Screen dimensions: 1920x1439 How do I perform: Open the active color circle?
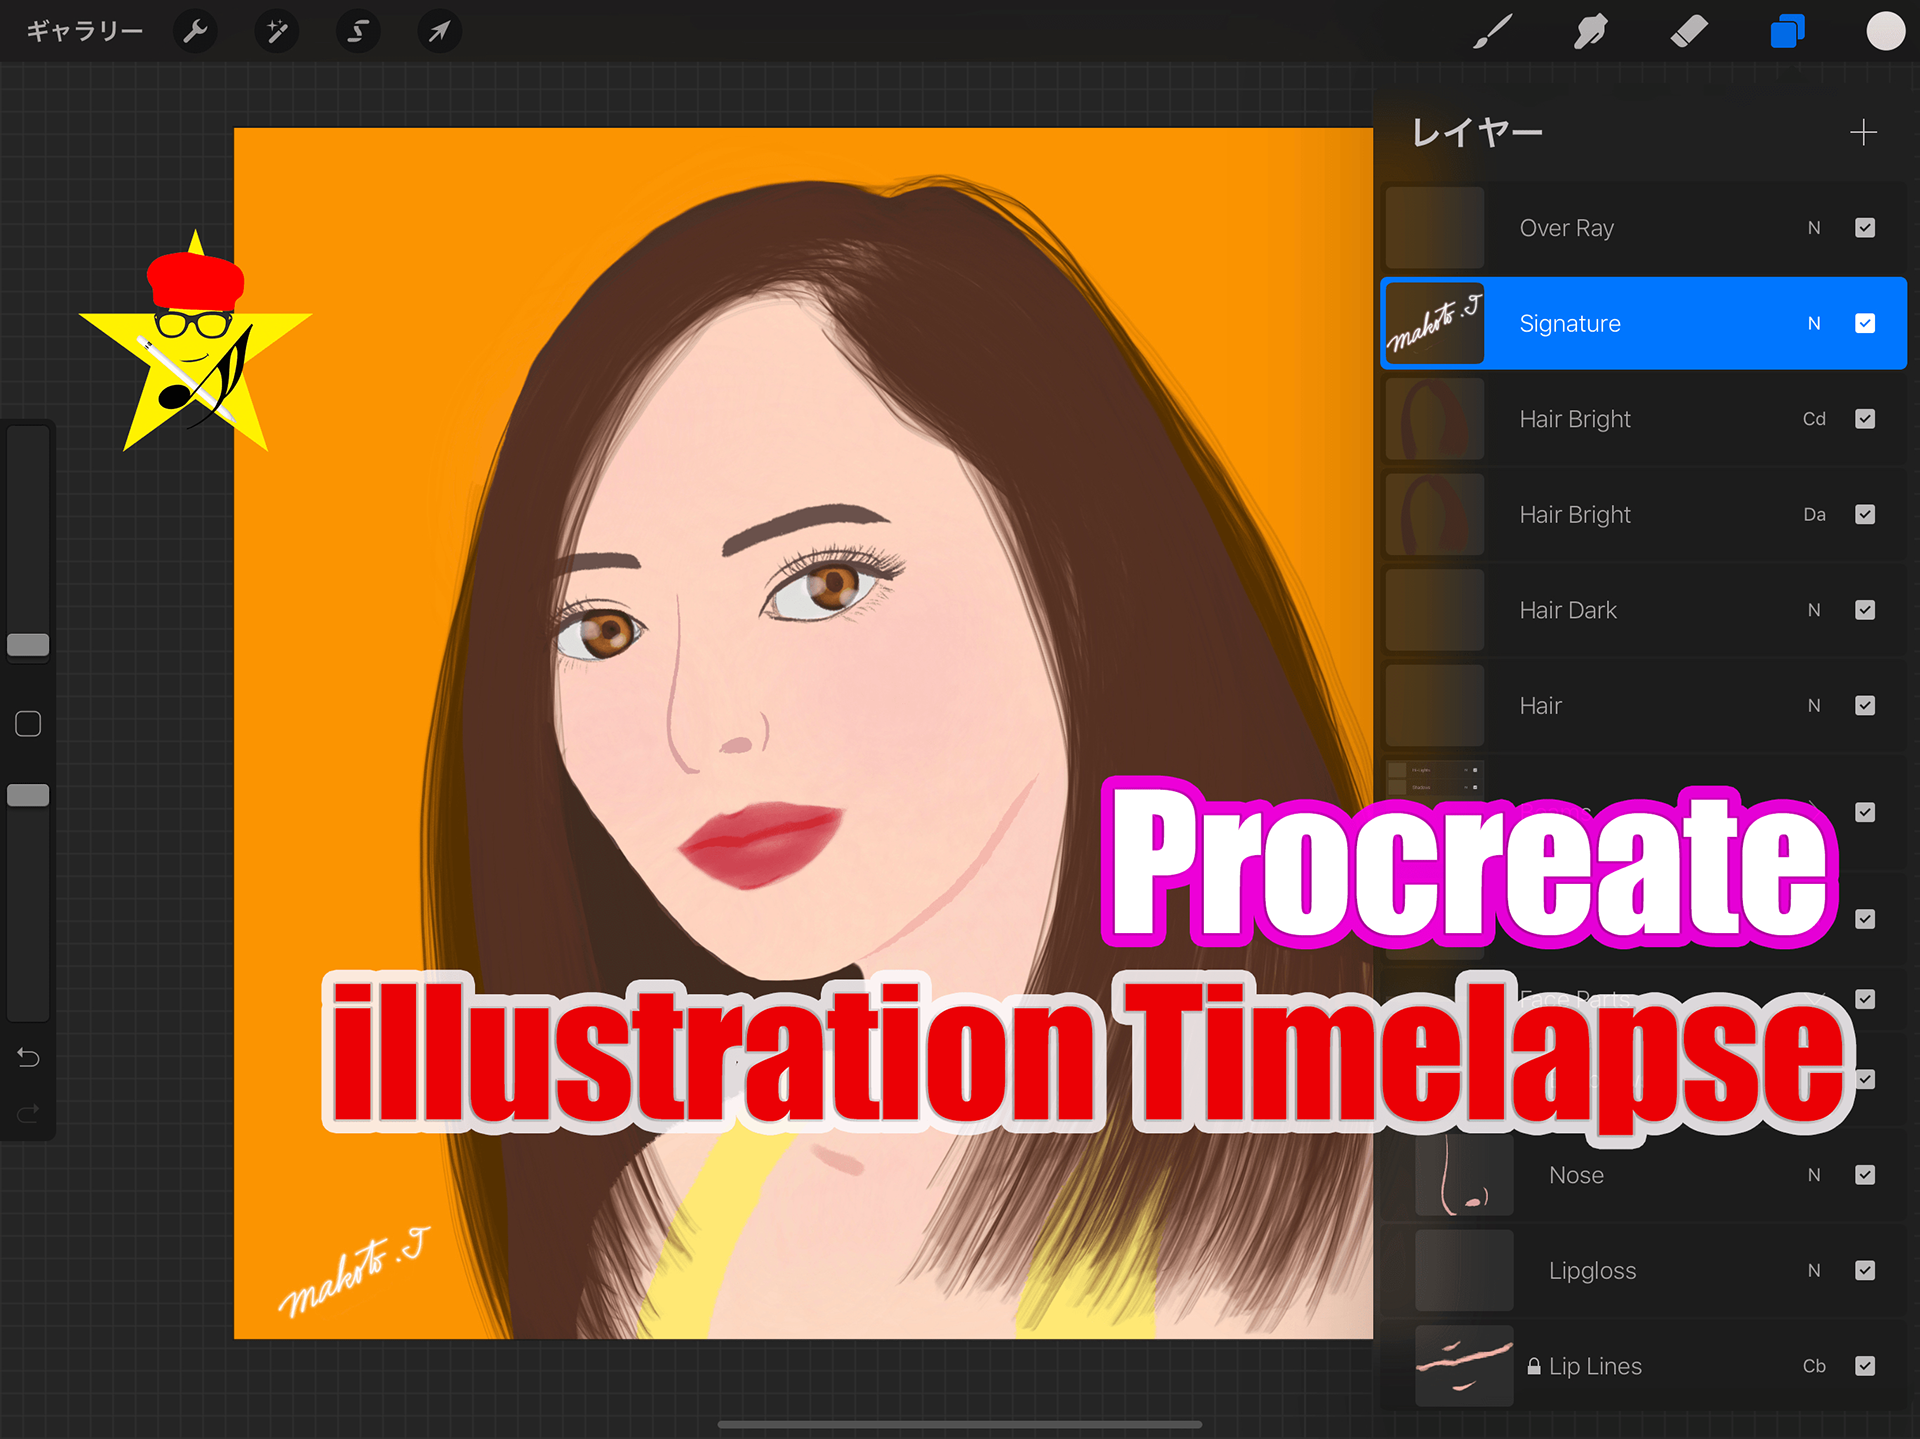(1885, 31)
